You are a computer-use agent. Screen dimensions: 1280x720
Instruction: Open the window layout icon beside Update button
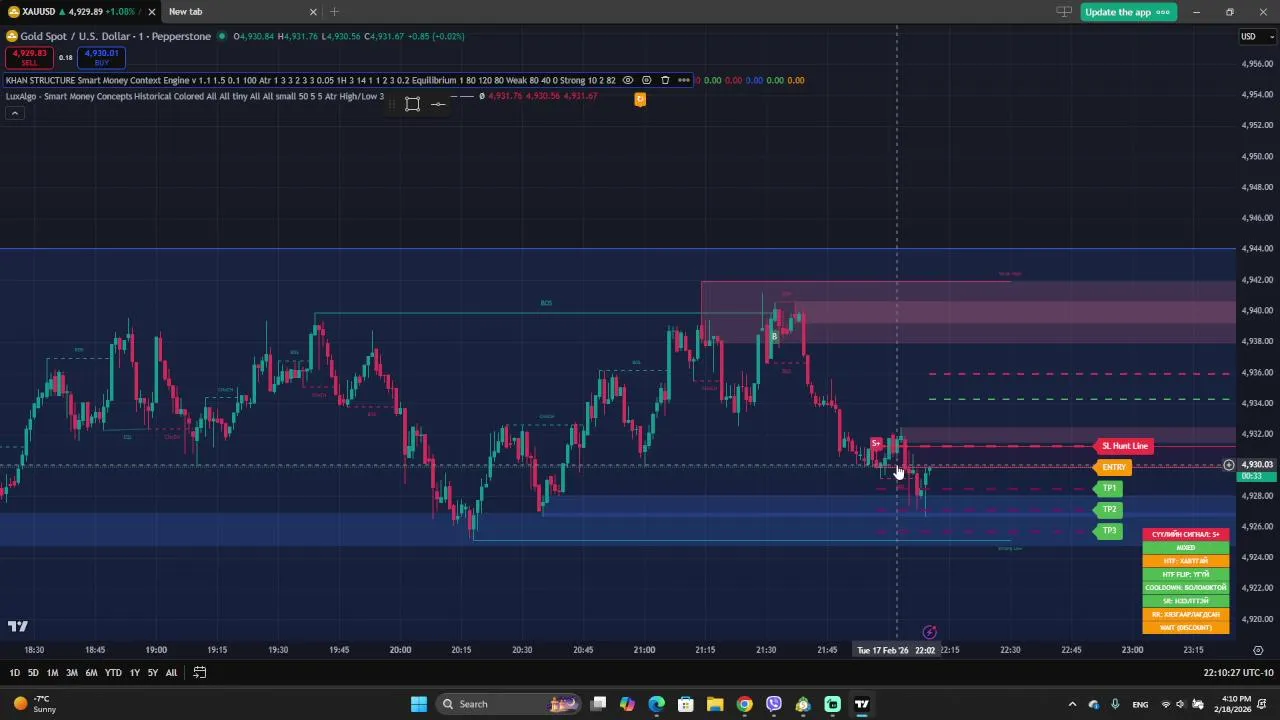tap(1064, 12)
